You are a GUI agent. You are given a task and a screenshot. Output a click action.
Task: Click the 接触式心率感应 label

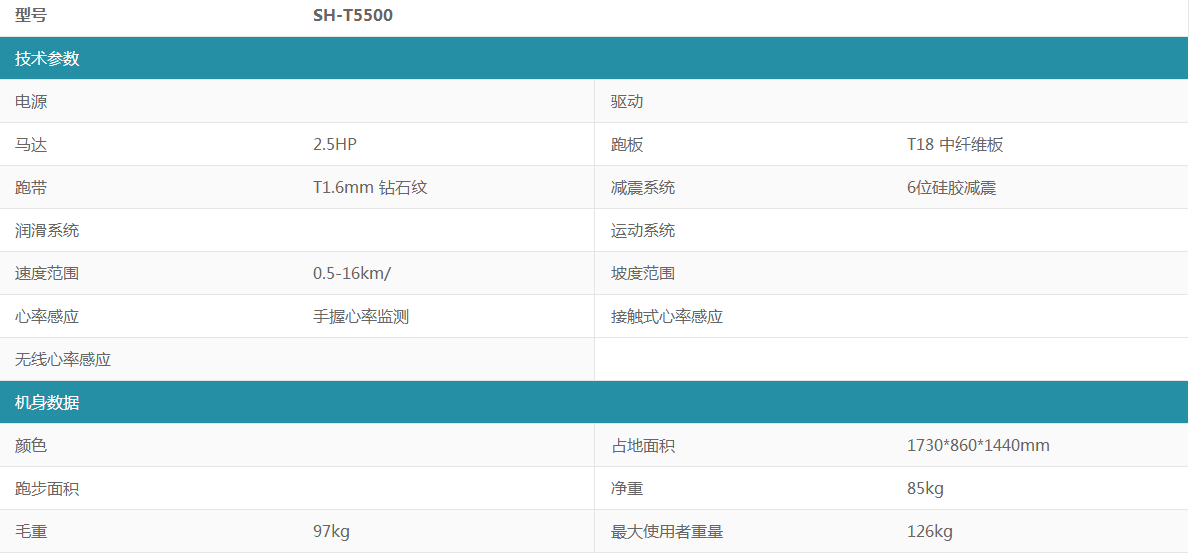[x=667, y=317]
